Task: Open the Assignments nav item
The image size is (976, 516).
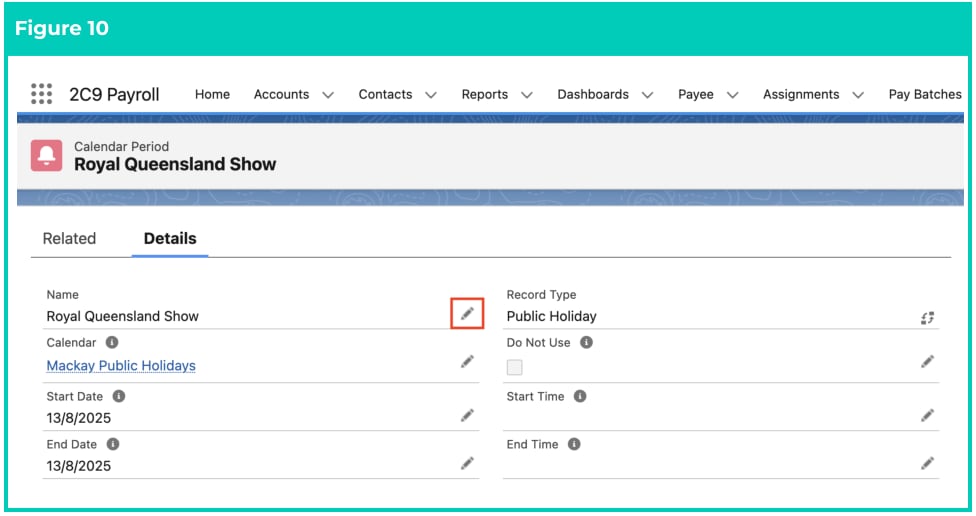Action: (801, 94)
